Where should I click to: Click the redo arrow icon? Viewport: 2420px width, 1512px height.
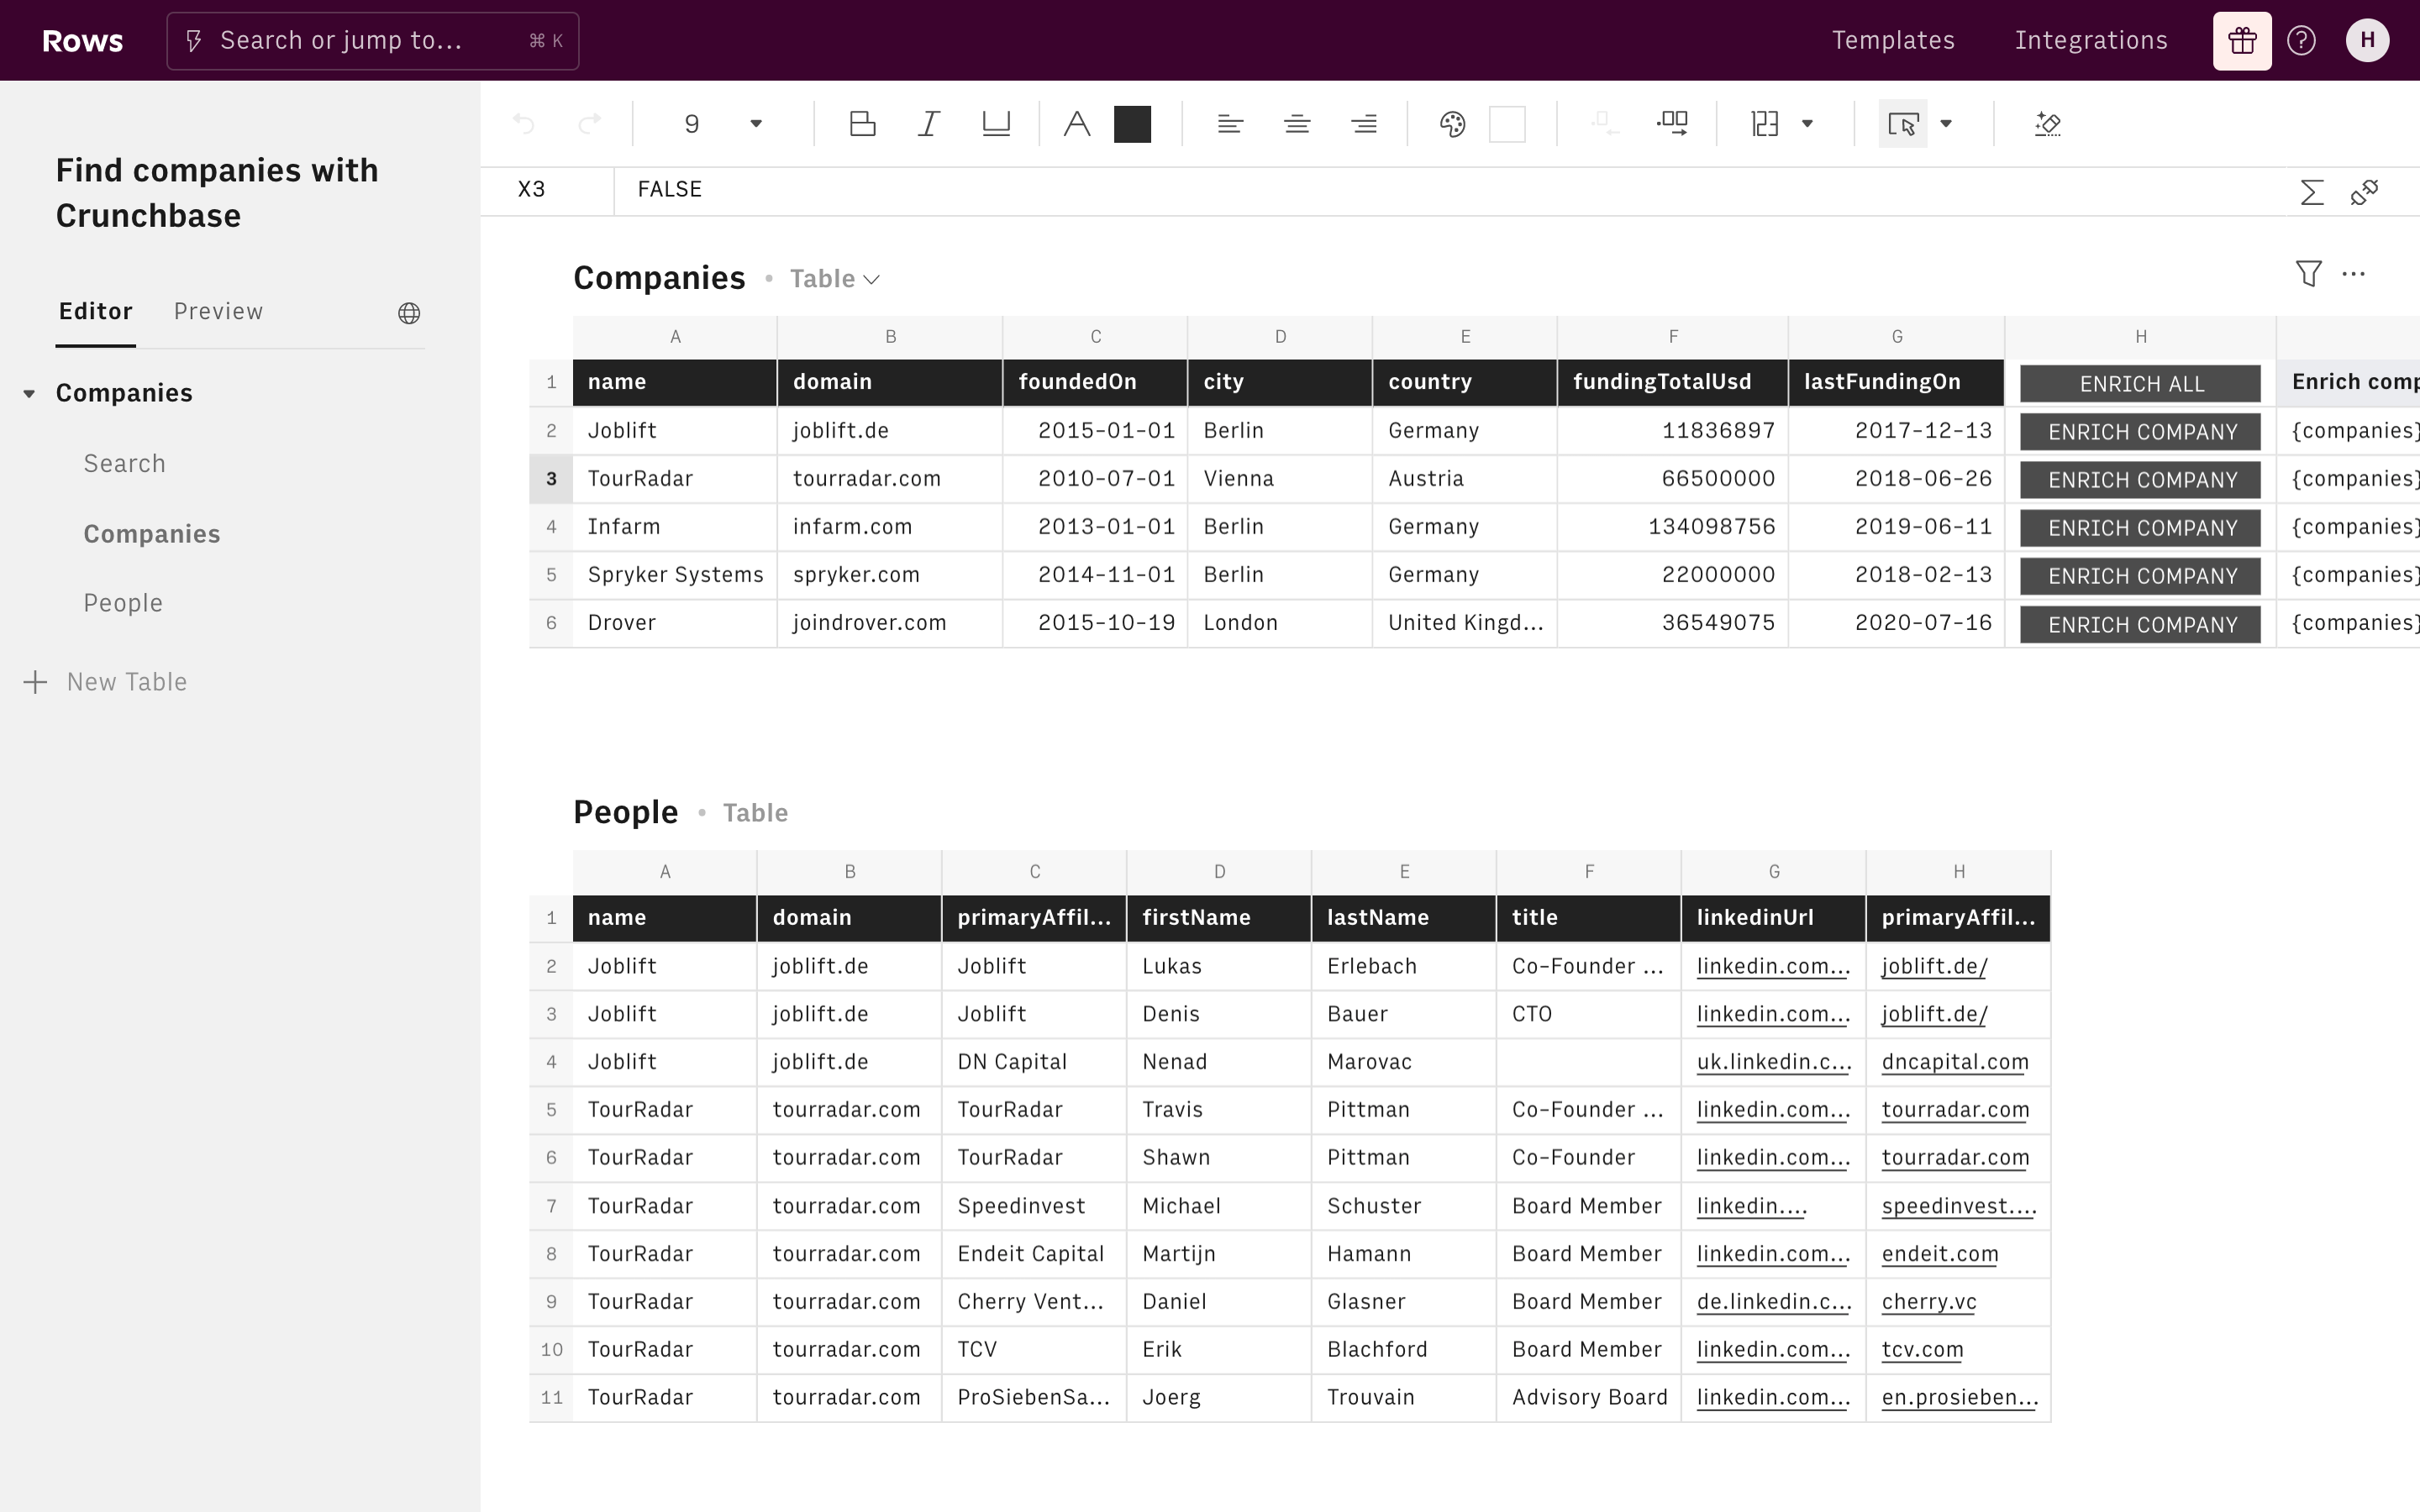point(590,124)
